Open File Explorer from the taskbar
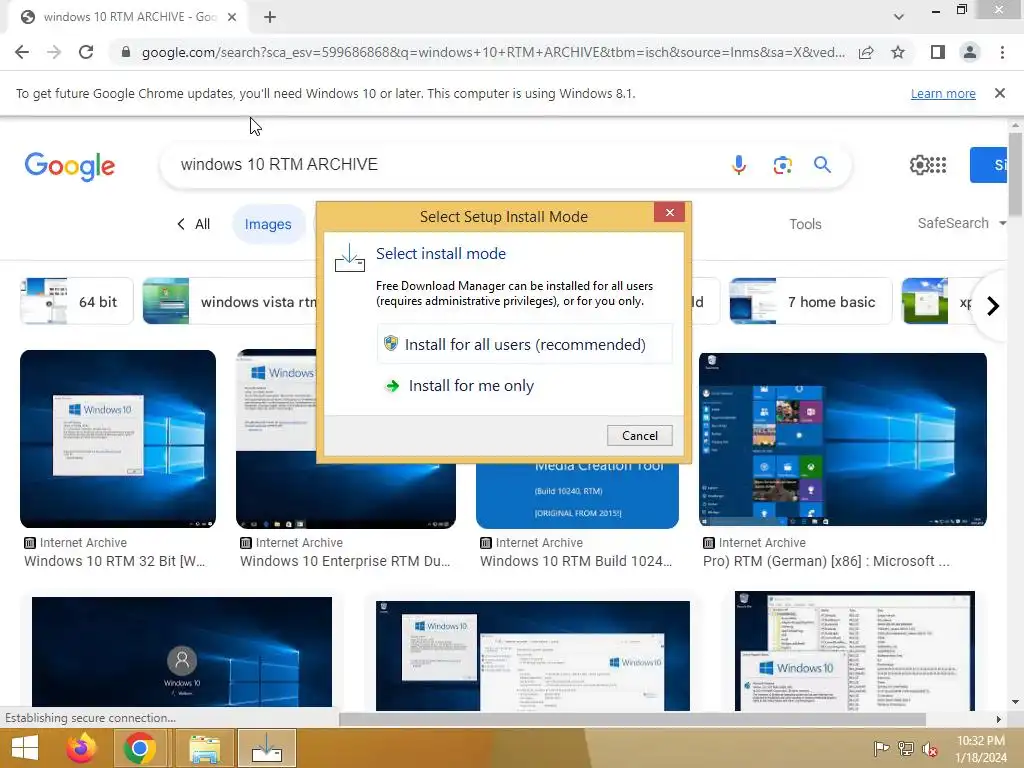 coord(204,748)
